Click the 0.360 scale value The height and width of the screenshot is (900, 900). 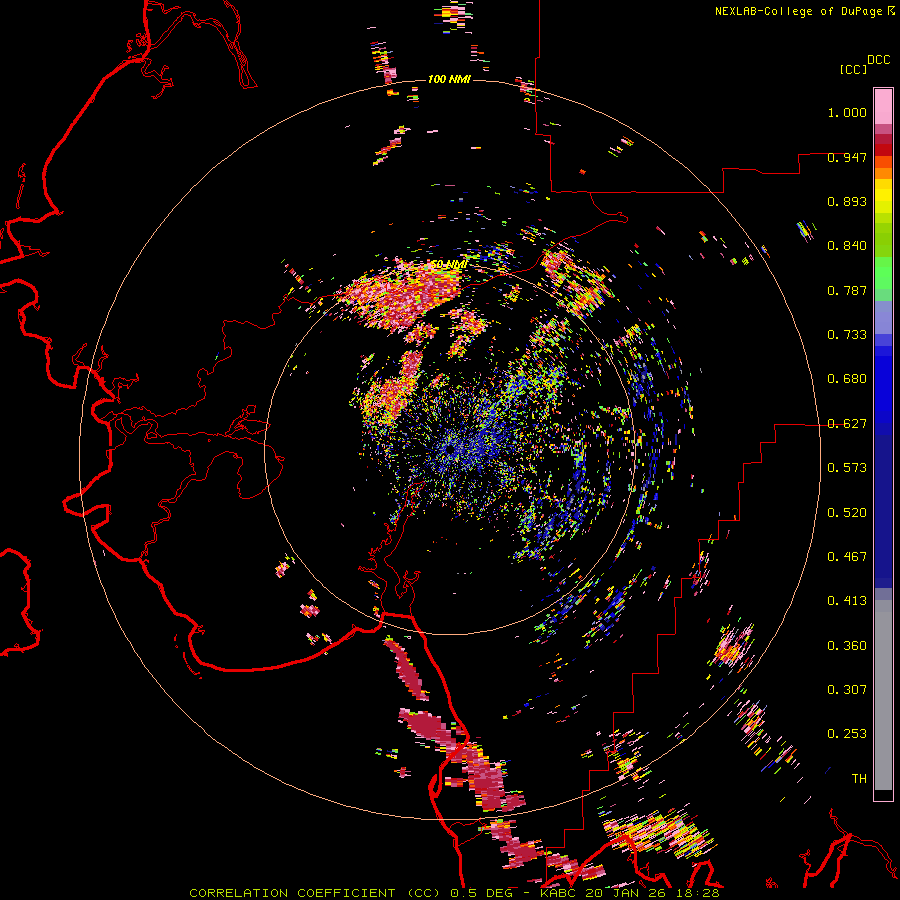(x=847, y=646)
